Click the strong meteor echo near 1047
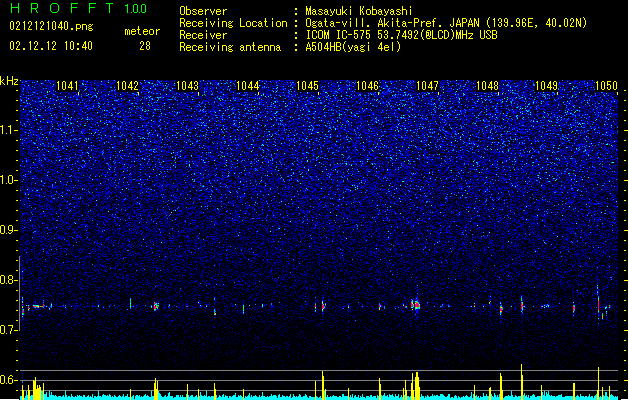Viewport: 629px width, 400px height. click(416, 305)
